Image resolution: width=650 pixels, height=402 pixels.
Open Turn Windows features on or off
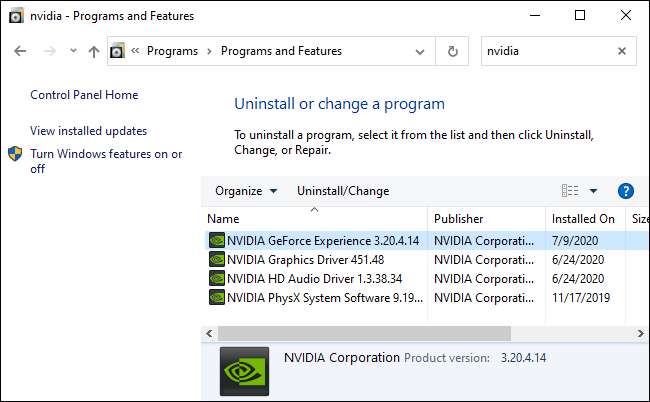tap(106, 161)
